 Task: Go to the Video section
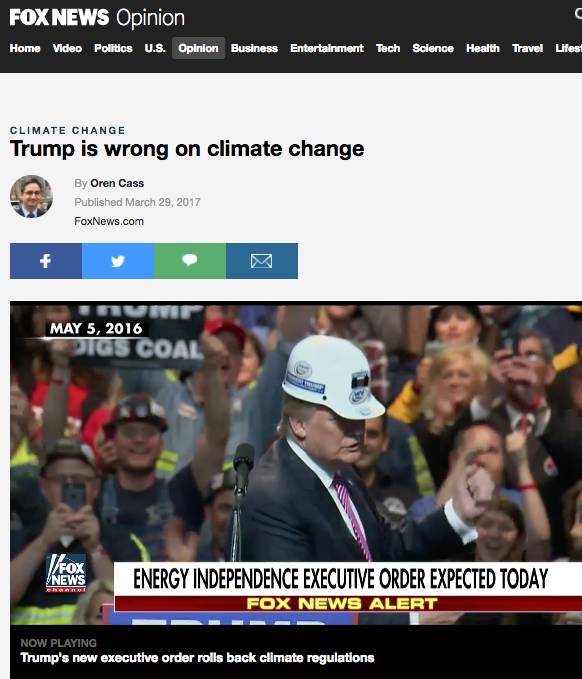67,48
